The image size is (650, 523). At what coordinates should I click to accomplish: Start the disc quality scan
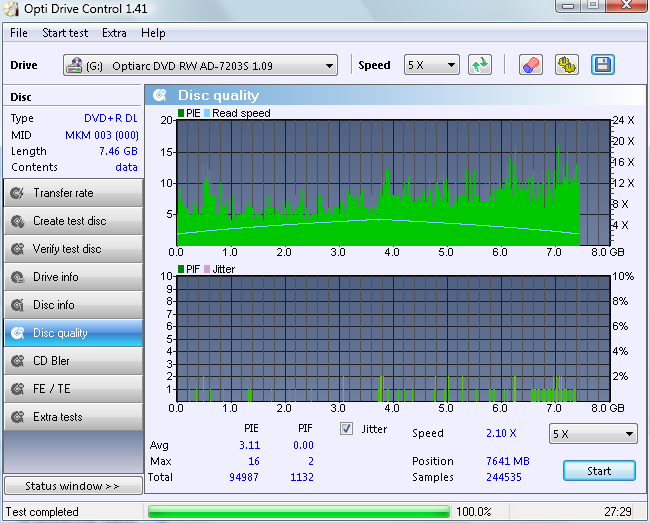599,471
